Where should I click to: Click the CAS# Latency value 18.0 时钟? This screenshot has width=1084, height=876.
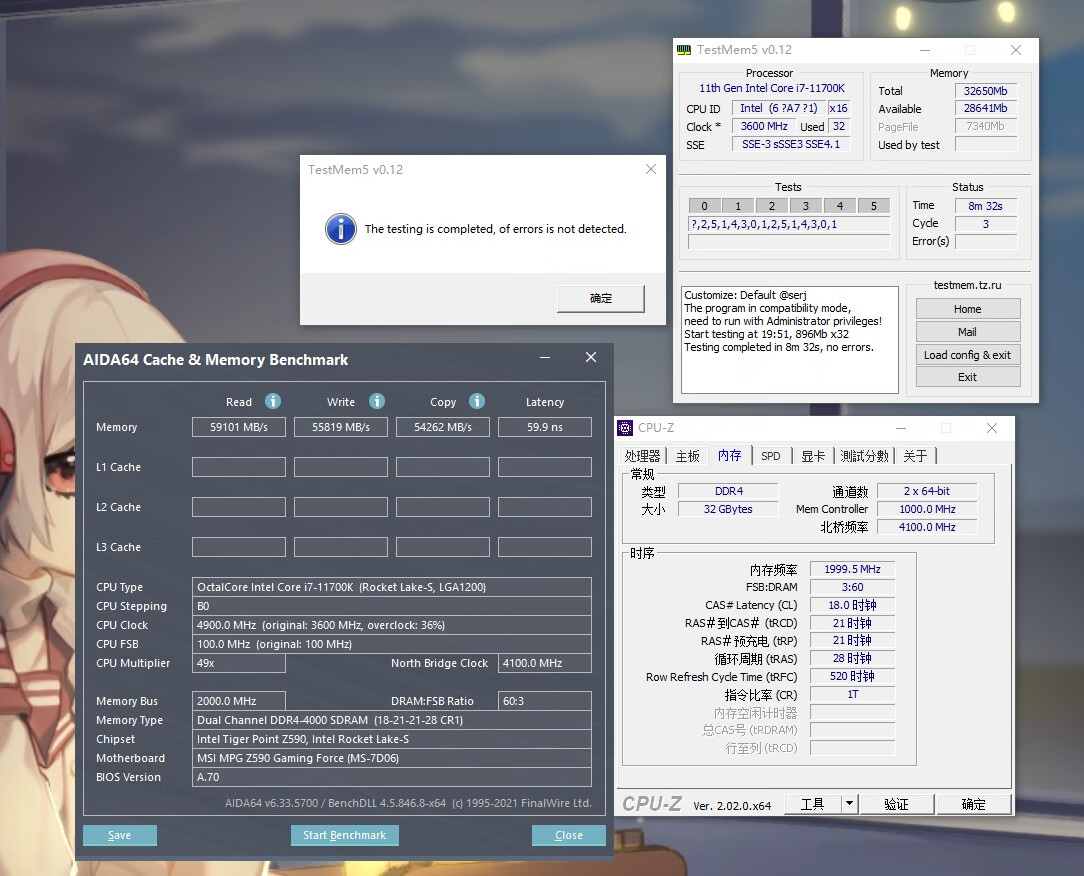tap(852, 605)
